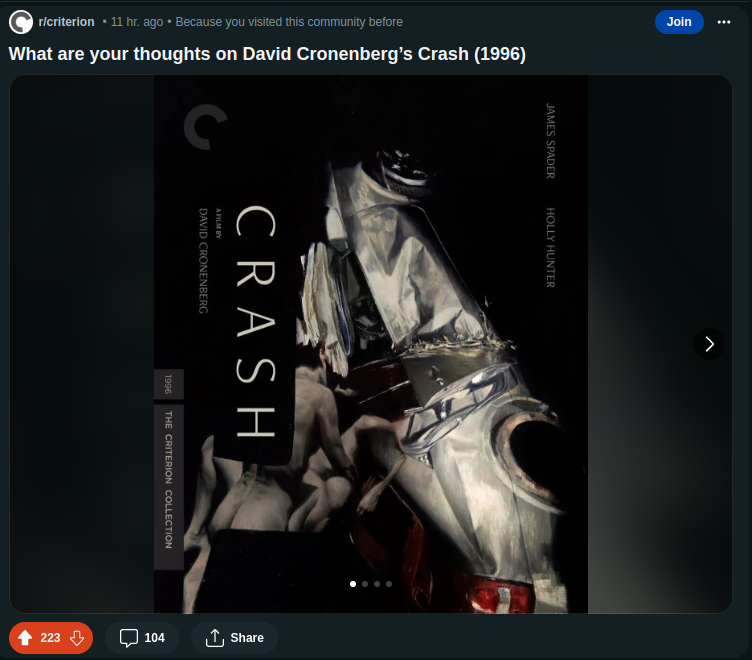Screen dimensions: 752x660
Task: Click the 223 vote score count
Action: coord(50,638)
